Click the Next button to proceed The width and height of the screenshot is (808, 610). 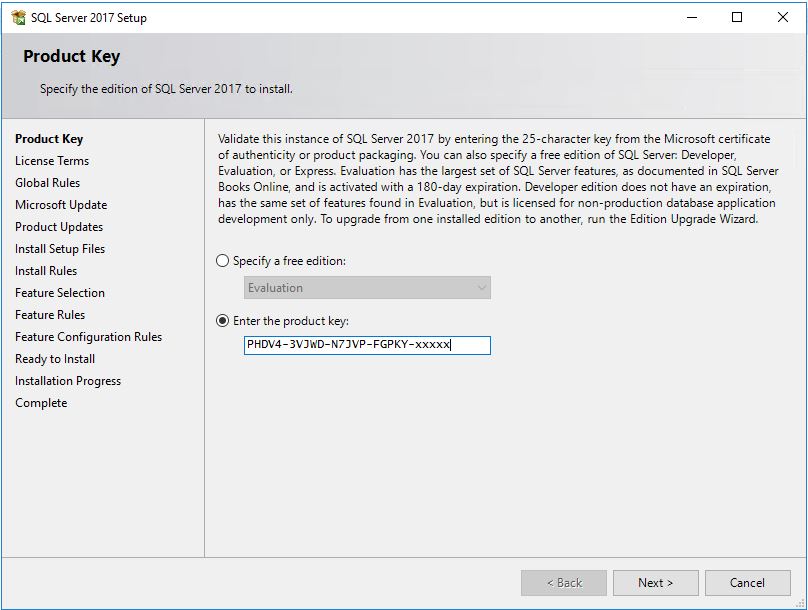[655, 583]
